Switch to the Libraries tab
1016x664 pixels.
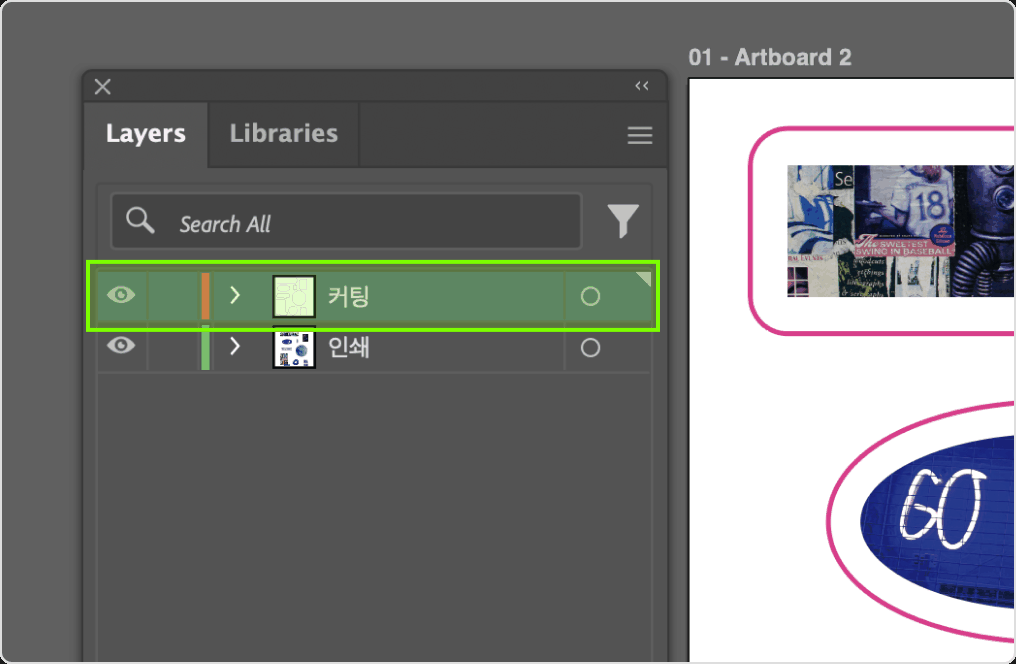pyautogui.click(x=283, y=133)
